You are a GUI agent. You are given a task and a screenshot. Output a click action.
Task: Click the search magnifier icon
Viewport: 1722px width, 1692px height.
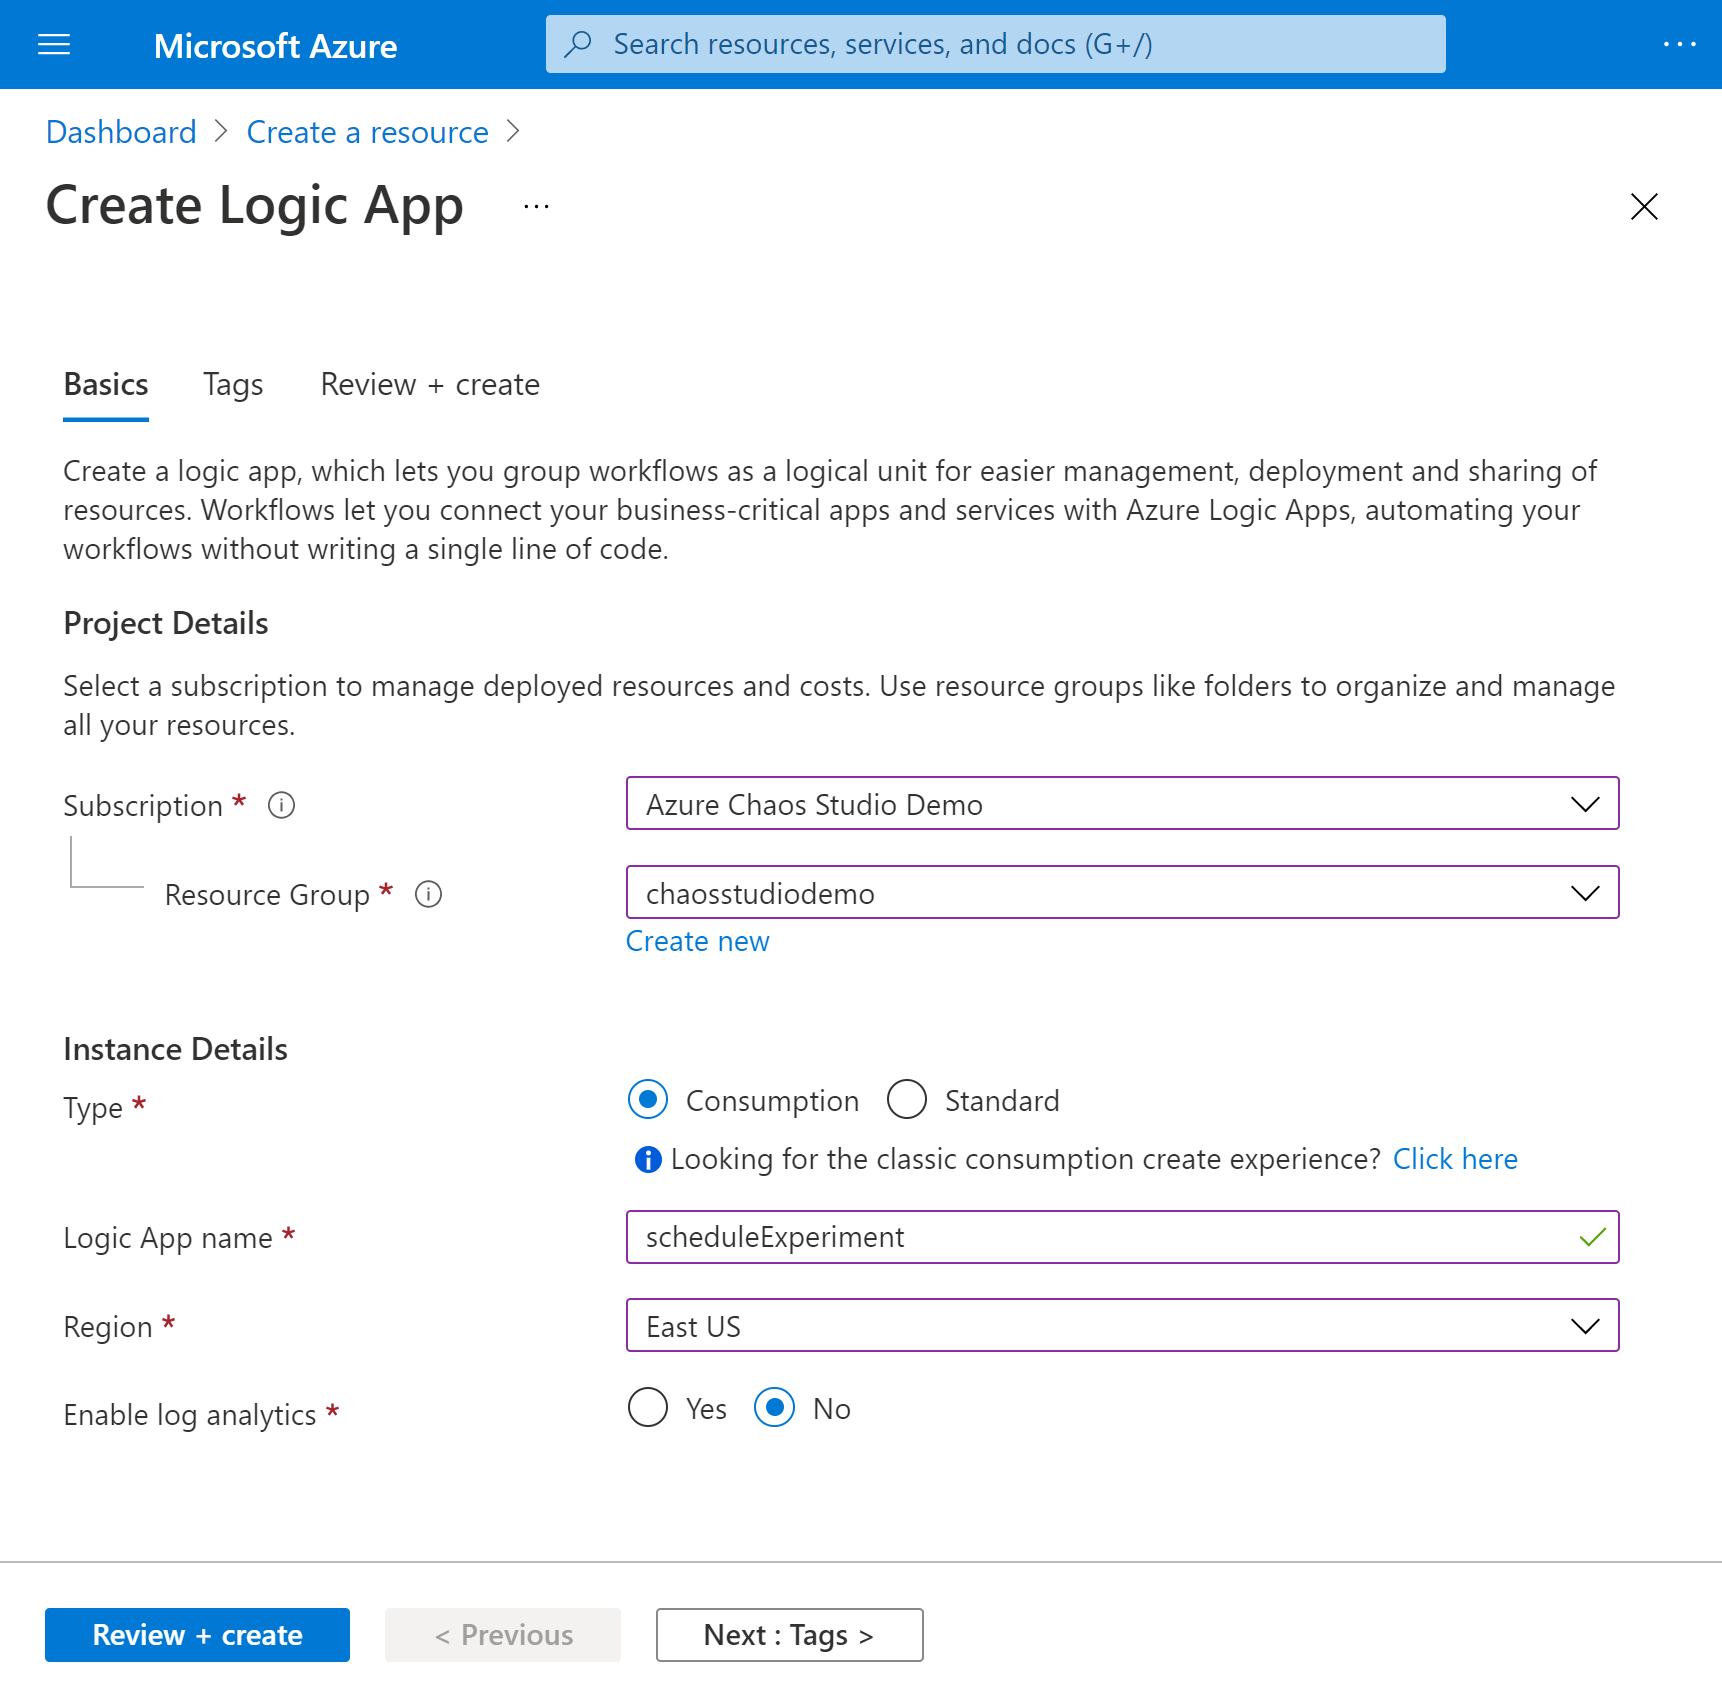click(x=577, y=43)
